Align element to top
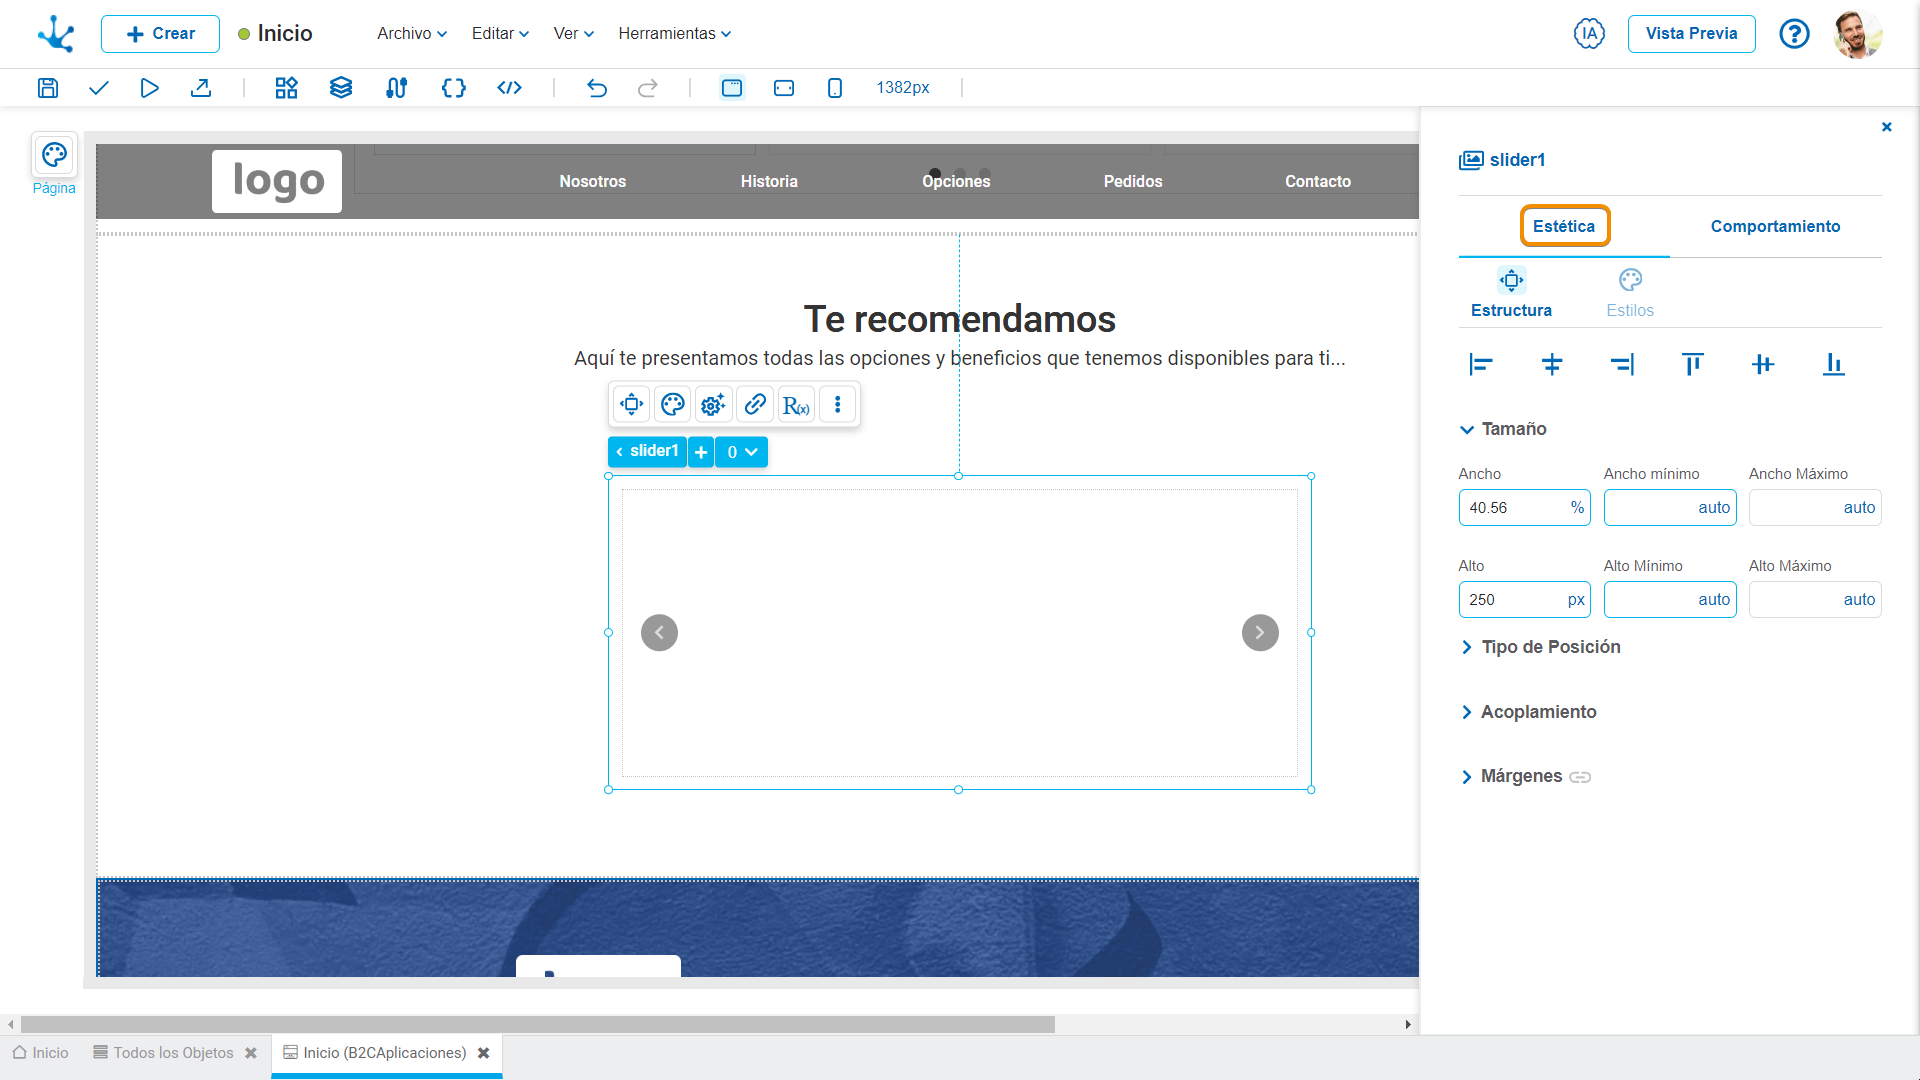Image resolution: width=1920 pixels, height=1080 pixels. point(1693,365)
